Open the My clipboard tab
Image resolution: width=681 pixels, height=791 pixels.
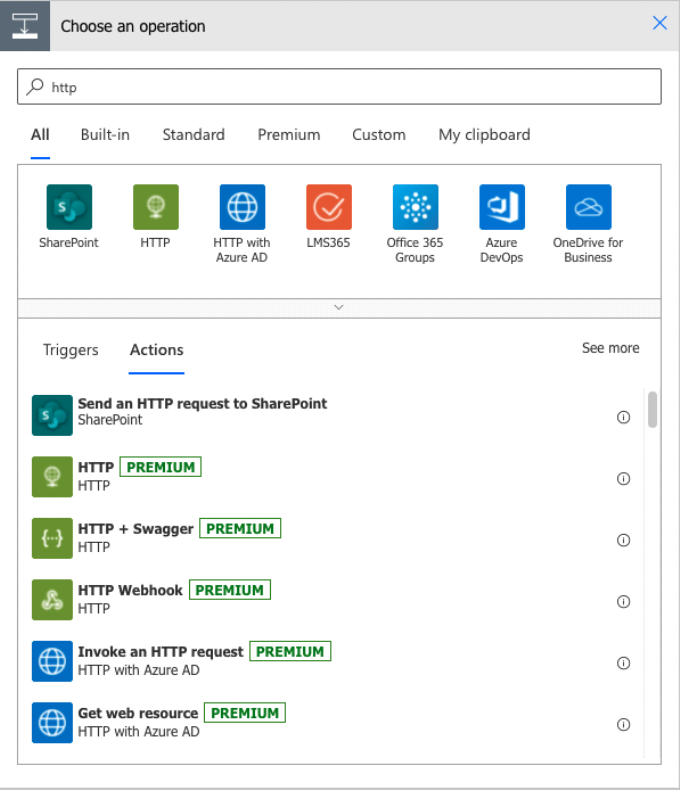(484, 135)
